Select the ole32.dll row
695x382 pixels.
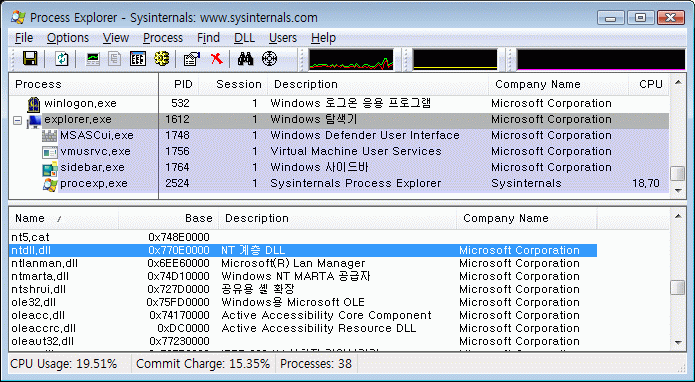click(303, 303)
